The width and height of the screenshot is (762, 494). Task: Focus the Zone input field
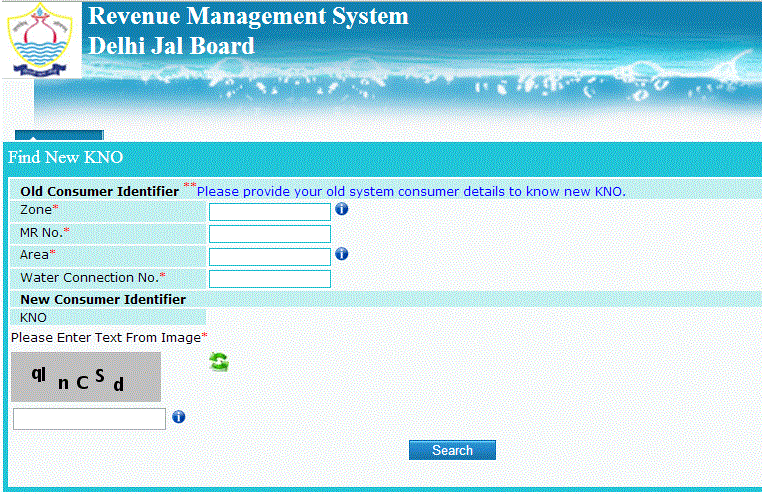pyautogui.click(x=270, y=212)
